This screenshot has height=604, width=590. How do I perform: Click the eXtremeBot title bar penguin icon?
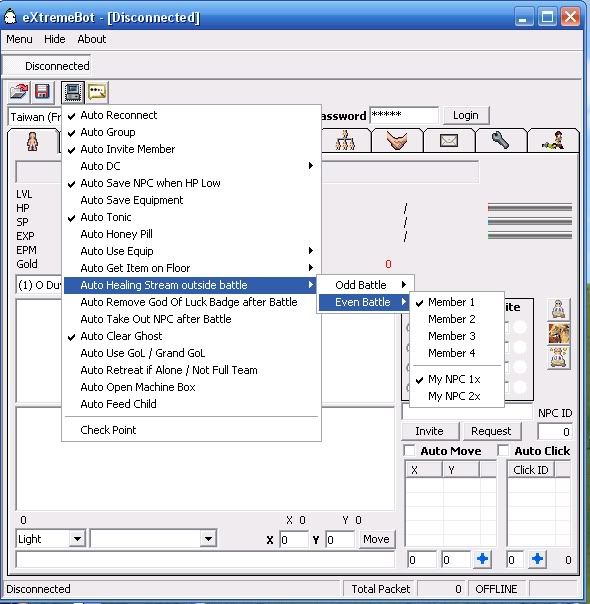point(10,17)
